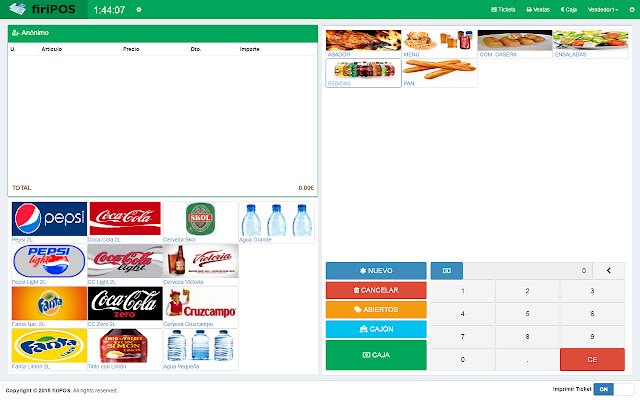This screenshot has width=640, height=400.
Task: Tap keypad digit 7
Action: (462, 337)
